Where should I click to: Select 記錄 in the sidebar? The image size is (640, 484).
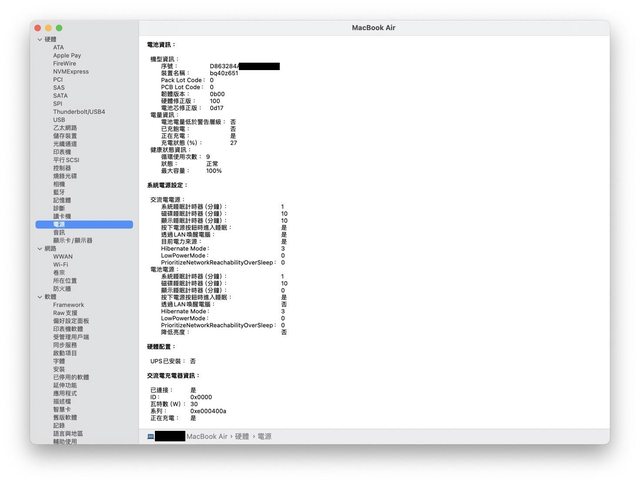[59, 426]
